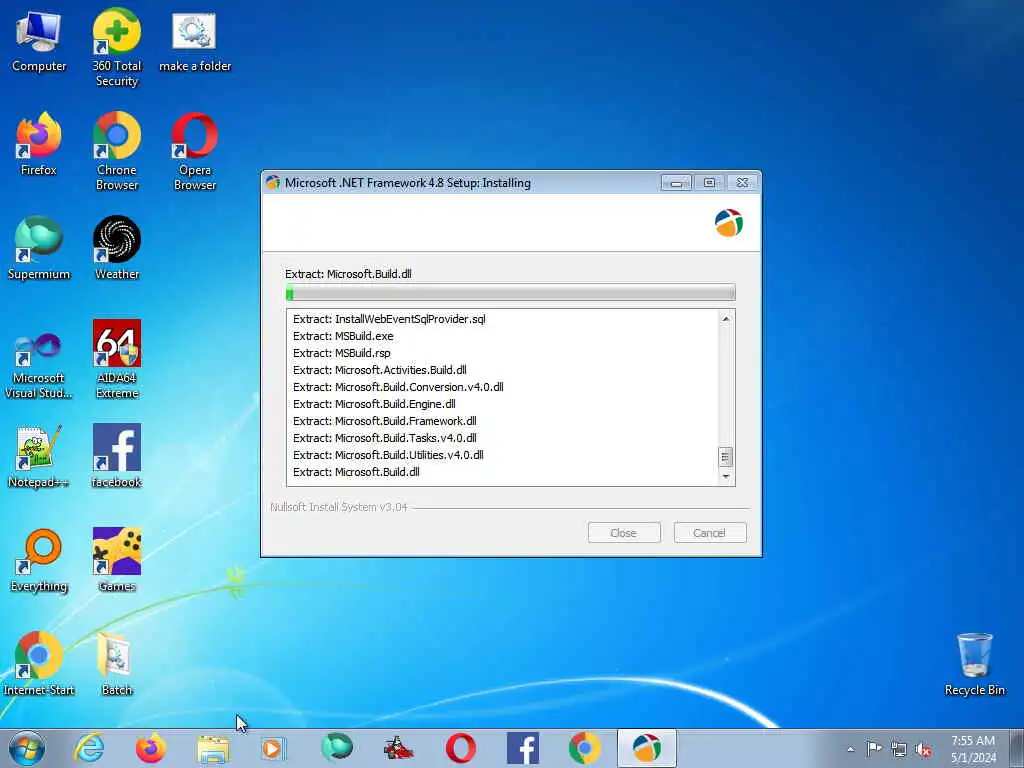
Task: Open Internet Explorer in taskbar
Action: point(89,748)
